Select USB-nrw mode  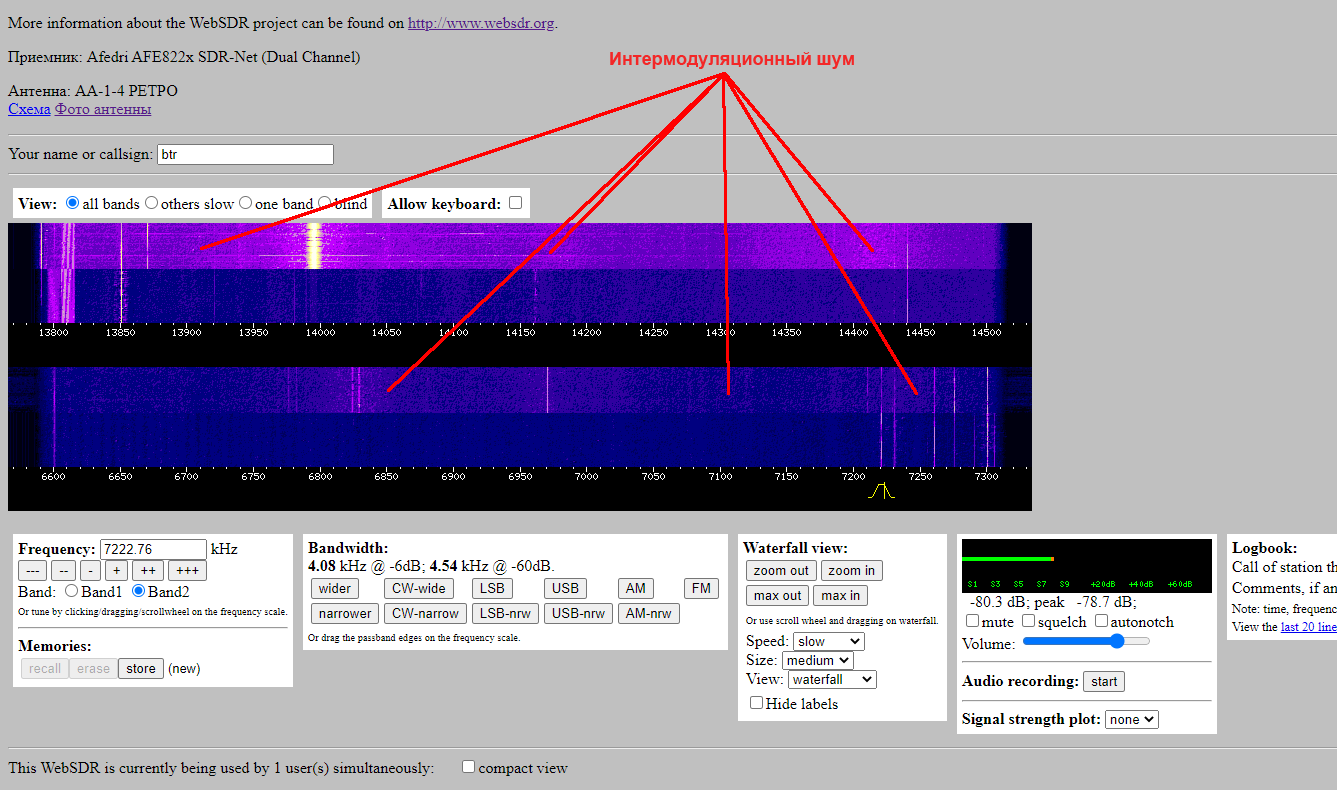pyautogui.click(x=579, y=613)
